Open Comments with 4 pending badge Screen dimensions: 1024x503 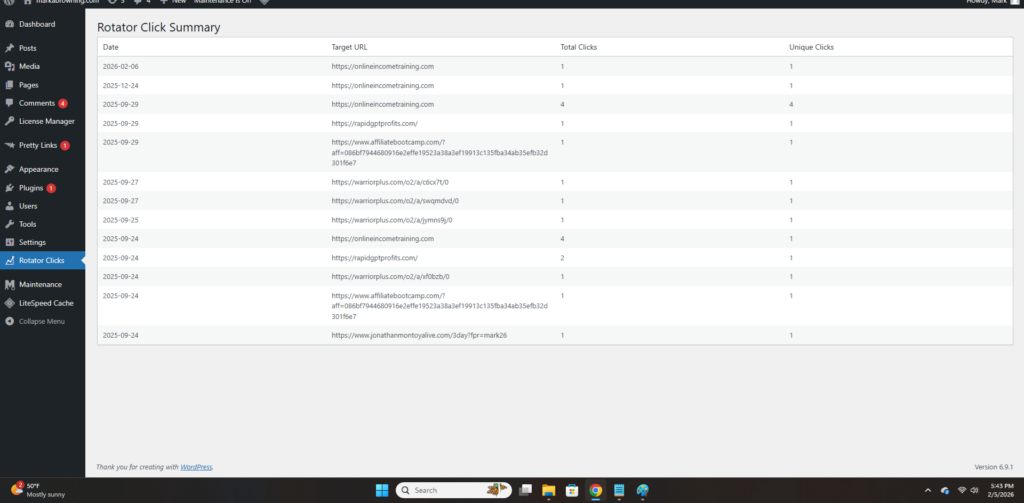[x=38, y=103]
